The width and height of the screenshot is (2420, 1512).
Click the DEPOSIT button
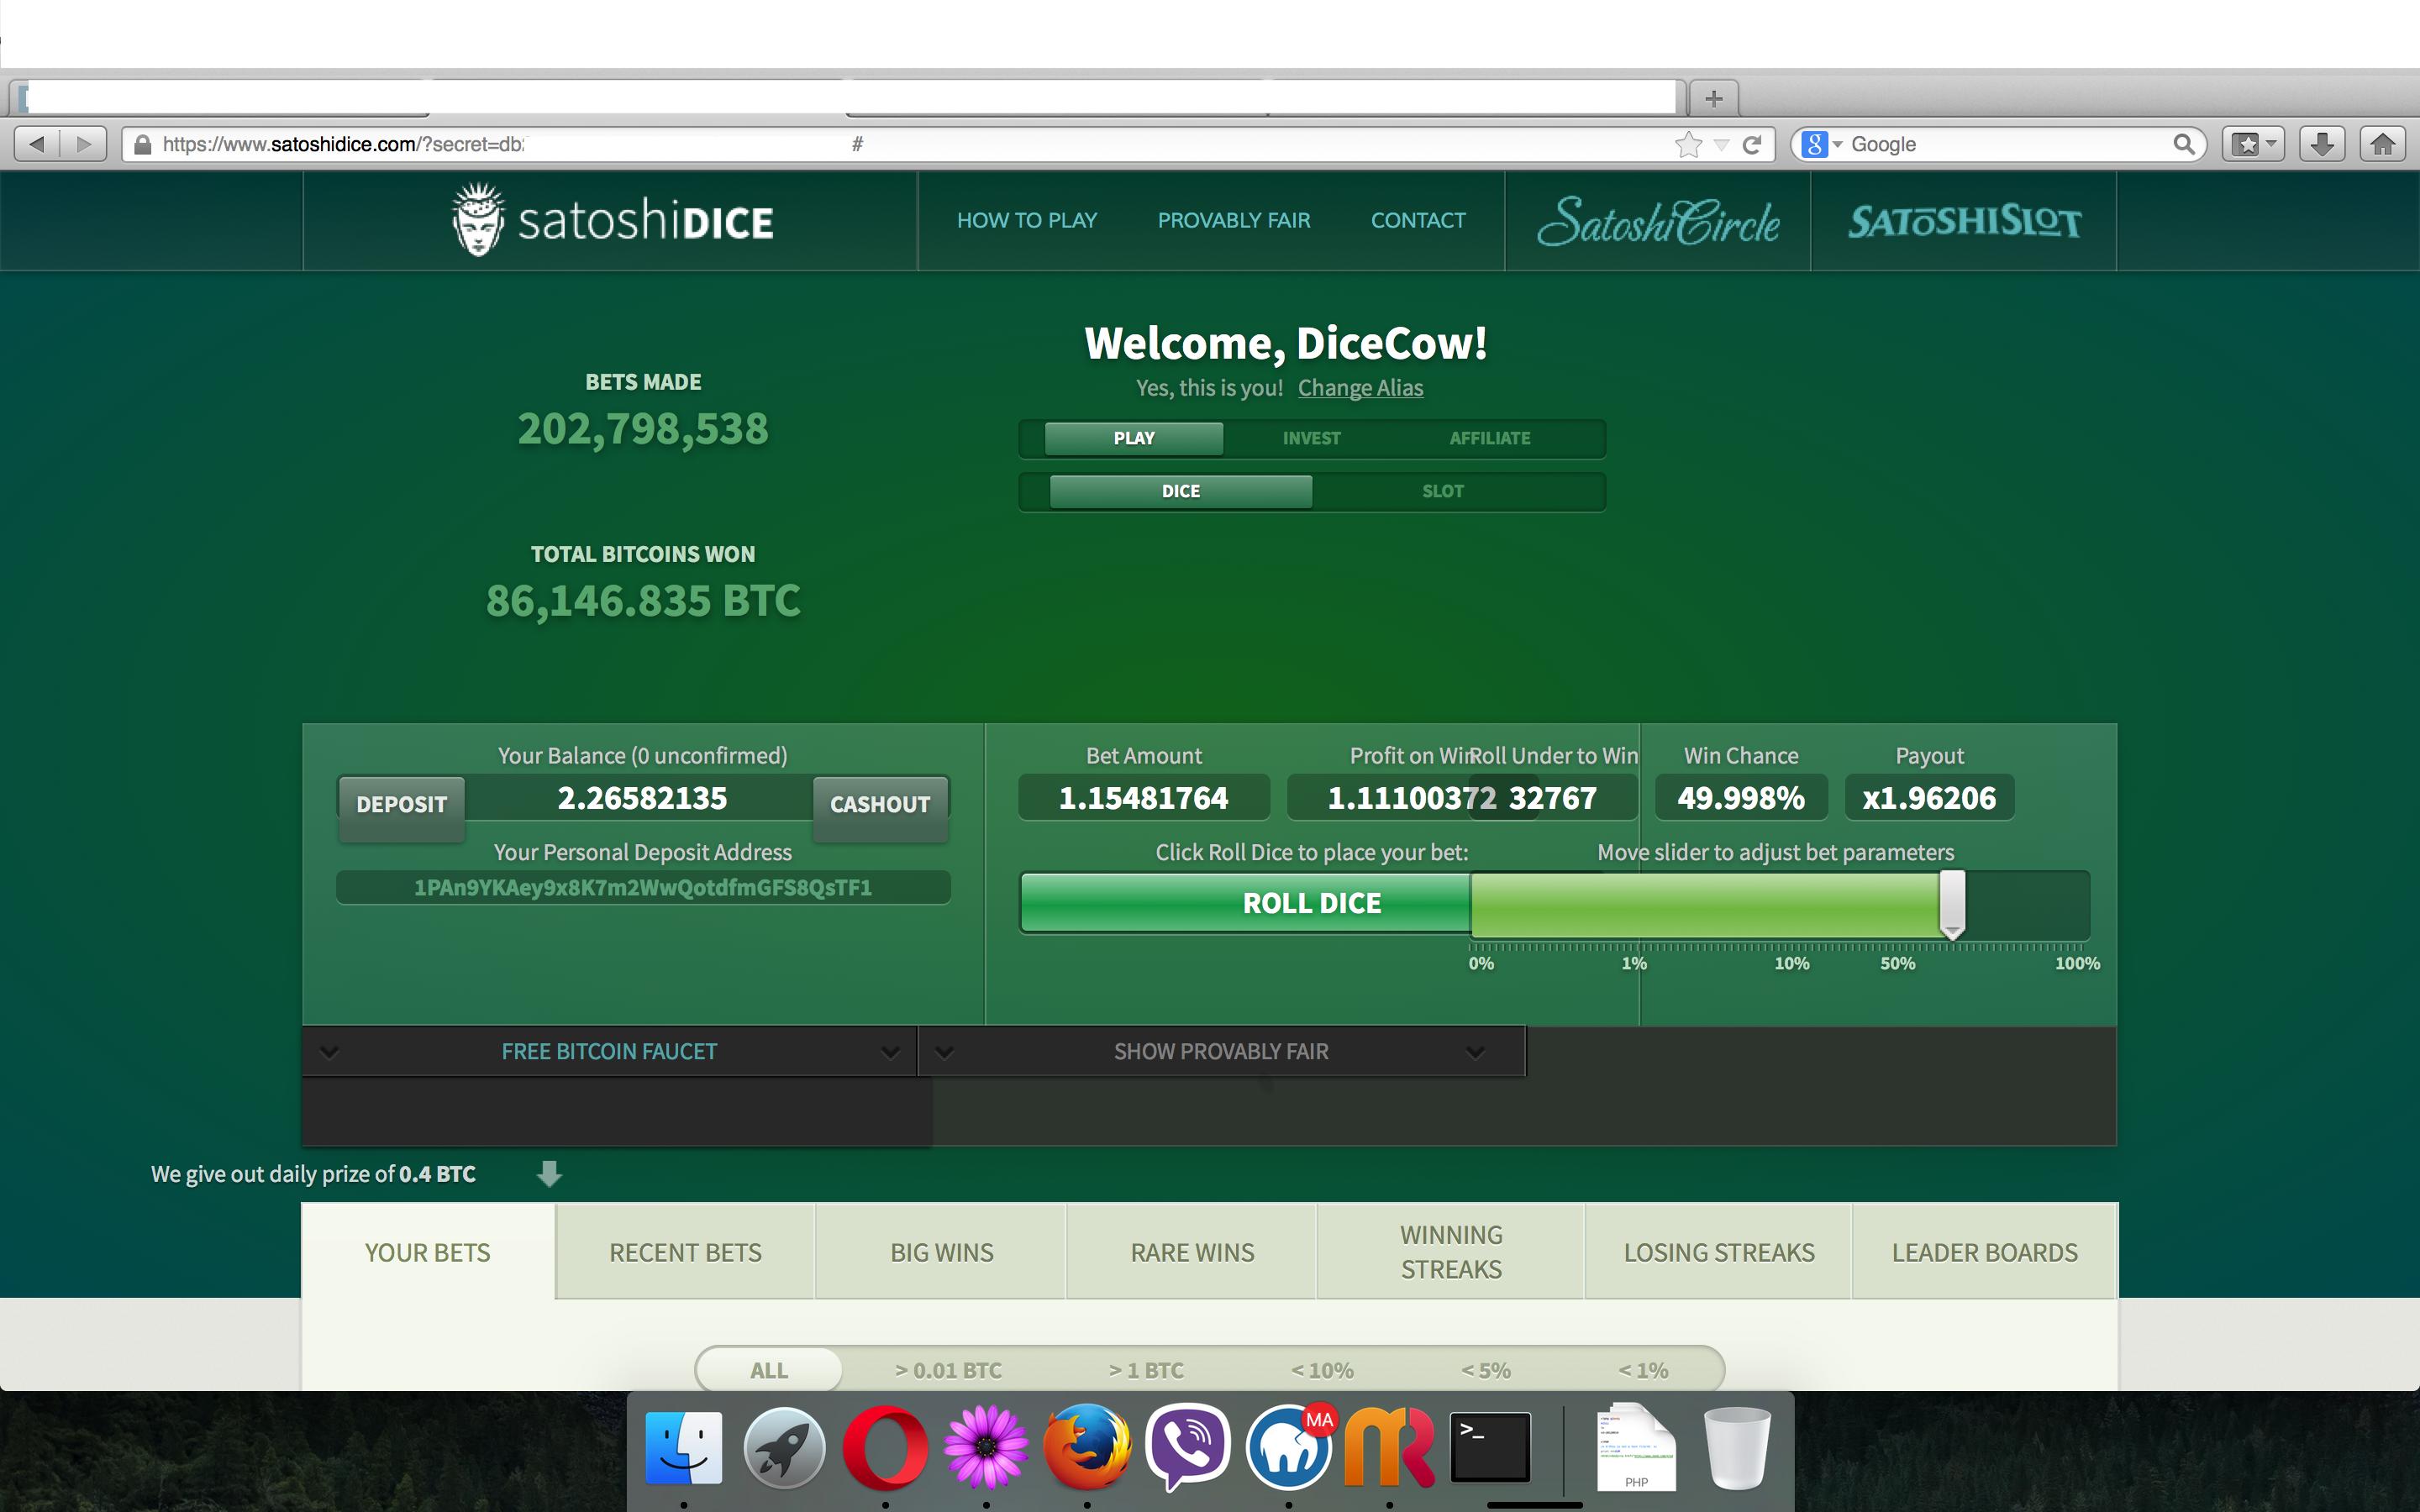tap(402, 805)
